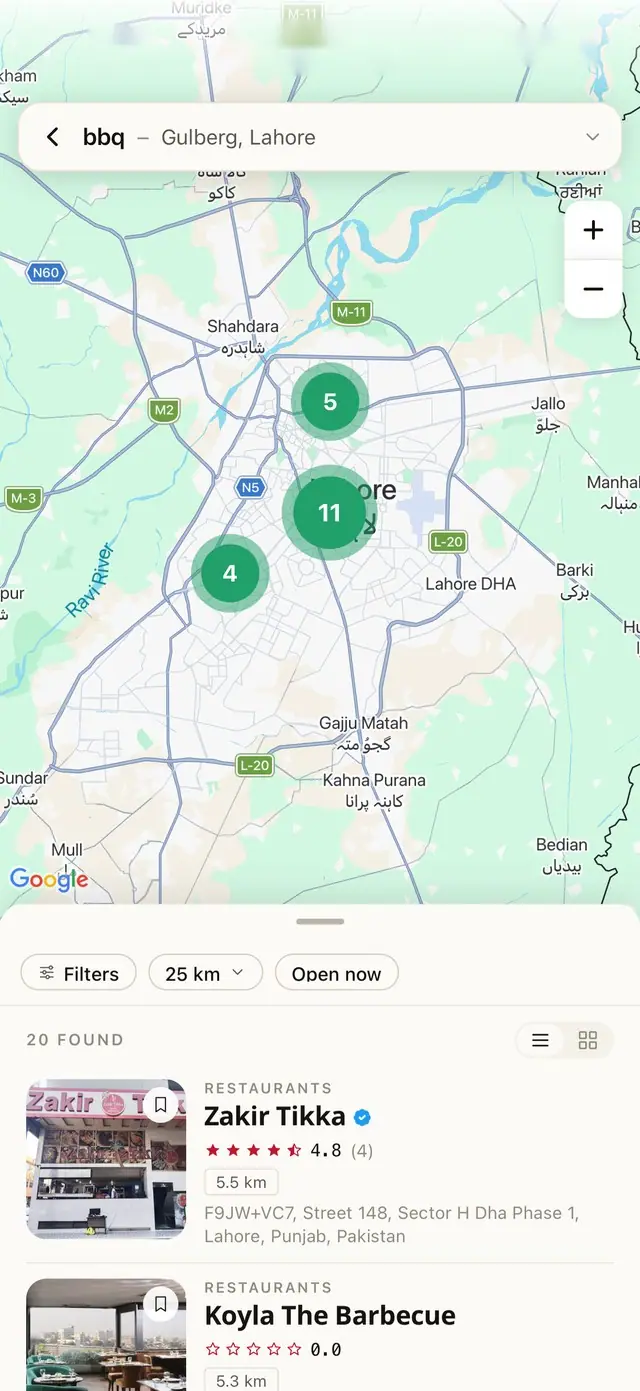Tap the 5.5 km distance tag

(241, 1182)
